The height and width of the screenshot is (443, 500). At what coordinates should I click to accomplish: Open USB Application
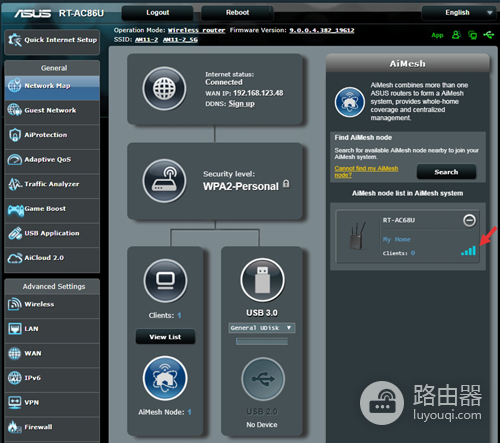(x=52, y=235)
